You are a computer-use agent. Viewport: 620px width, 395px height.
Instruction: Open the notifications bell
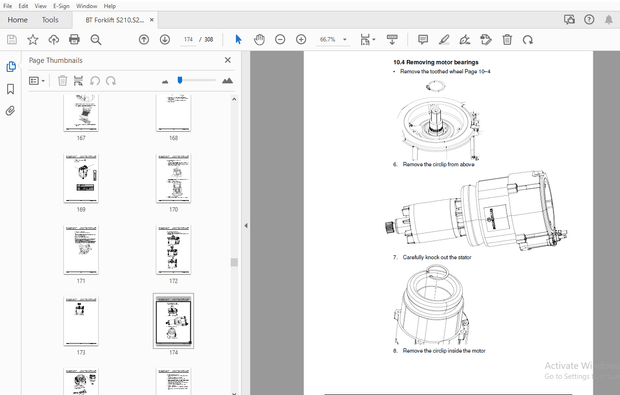609,20
